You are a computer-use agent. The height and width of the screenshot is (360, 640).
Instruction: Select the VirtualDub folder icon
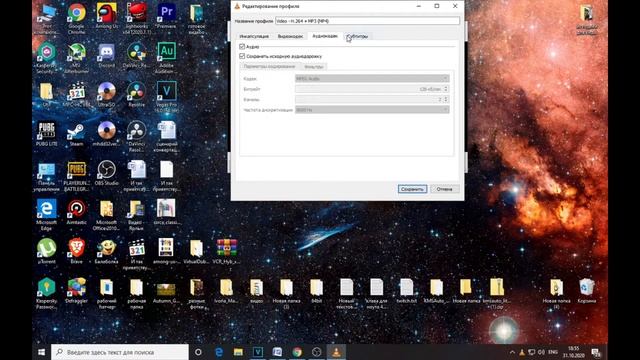[x=196, y=251]
